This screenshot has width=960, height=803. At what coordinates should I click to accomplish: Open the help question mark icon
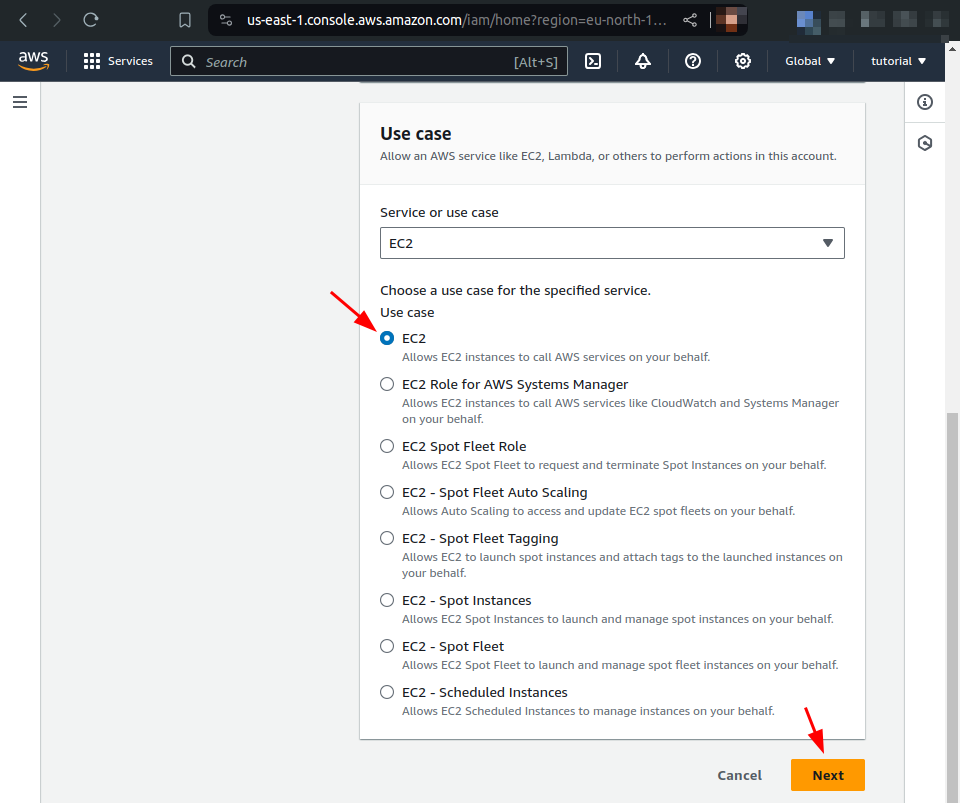(693, 61)
